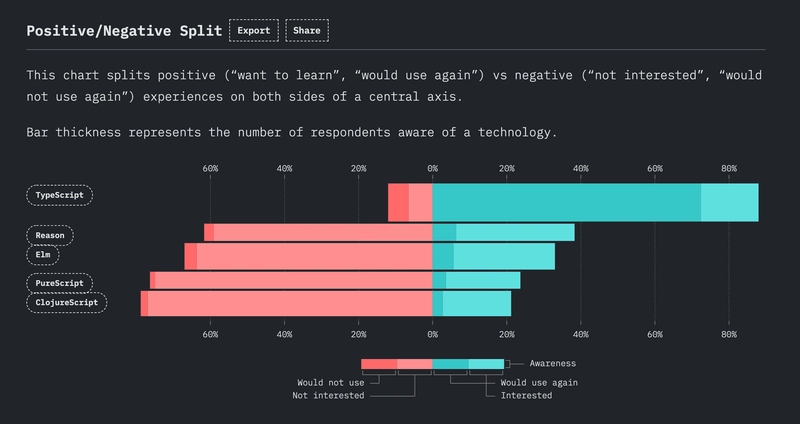
Task: Click the Share button
Action: click(x=307, y=31)
